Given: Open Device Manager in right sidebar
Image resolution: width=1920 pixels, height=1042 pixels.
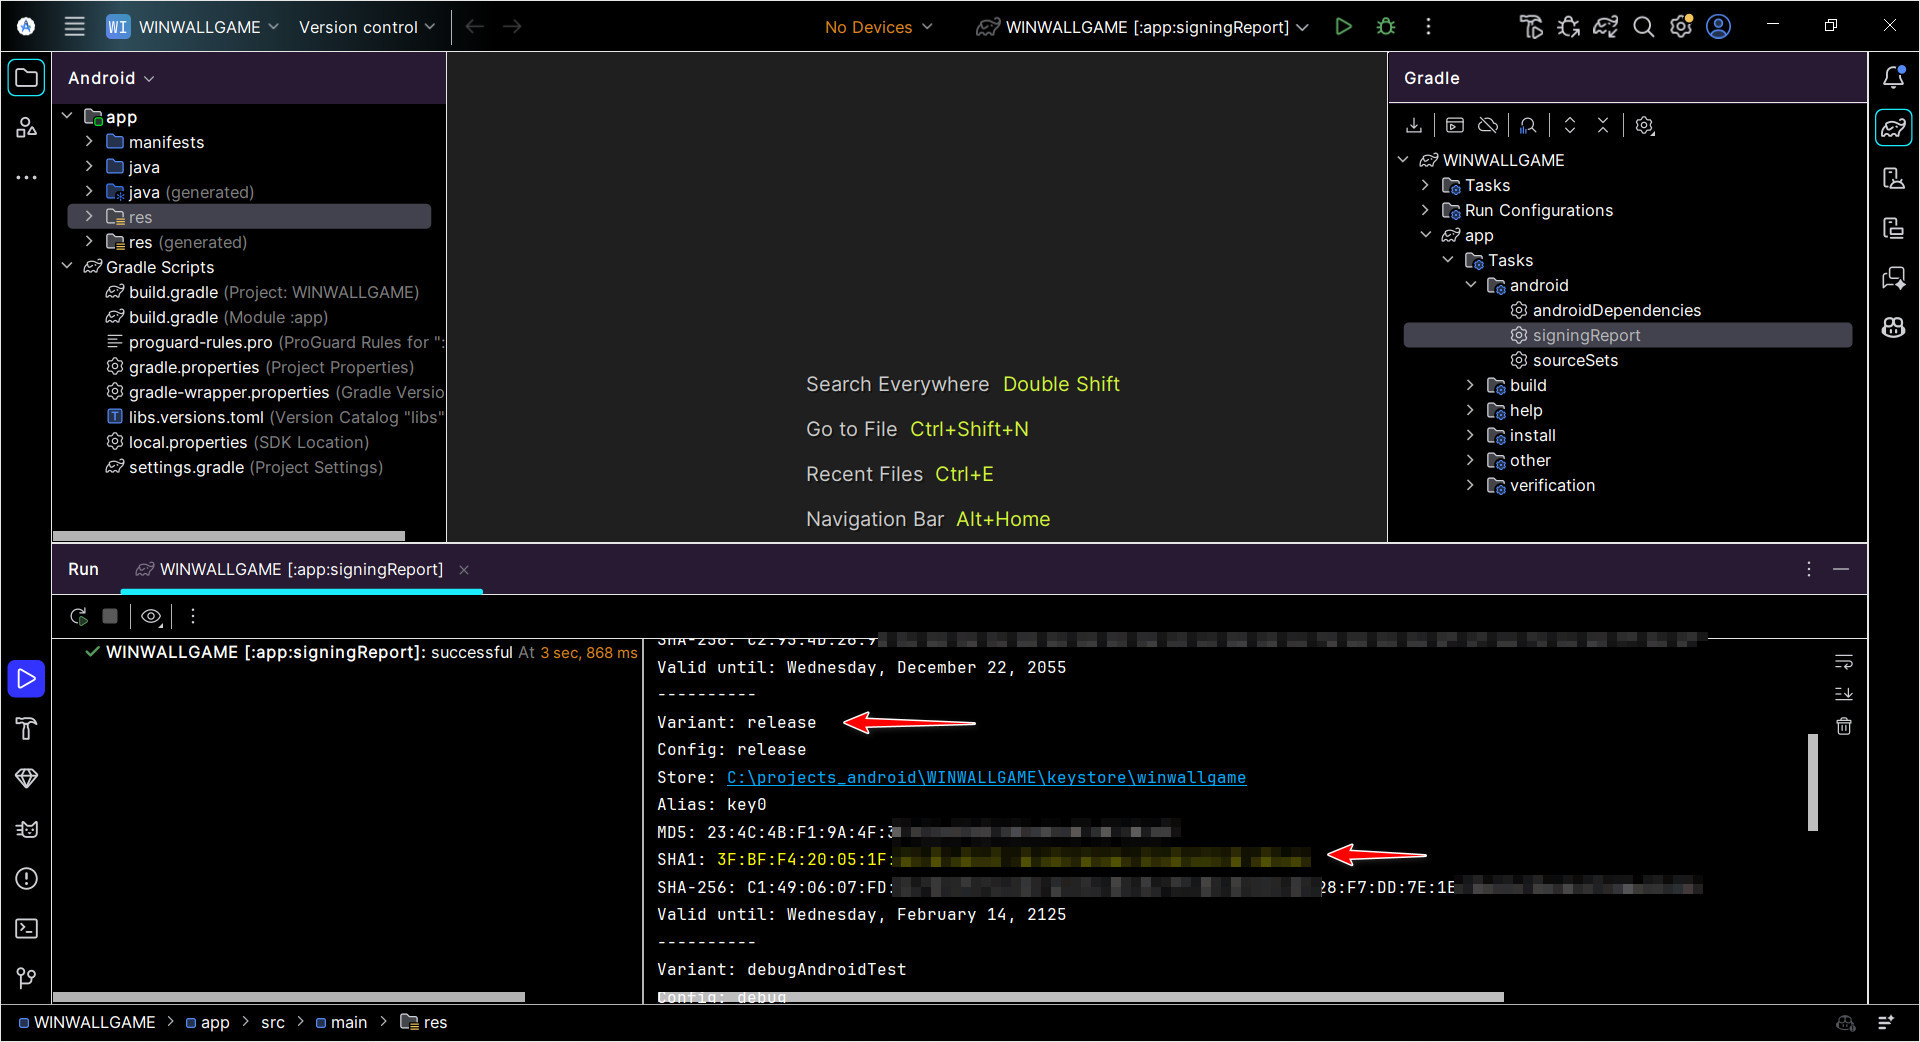Looking at the screenshot, I should pyautogui.click(x=1893, y=177).
